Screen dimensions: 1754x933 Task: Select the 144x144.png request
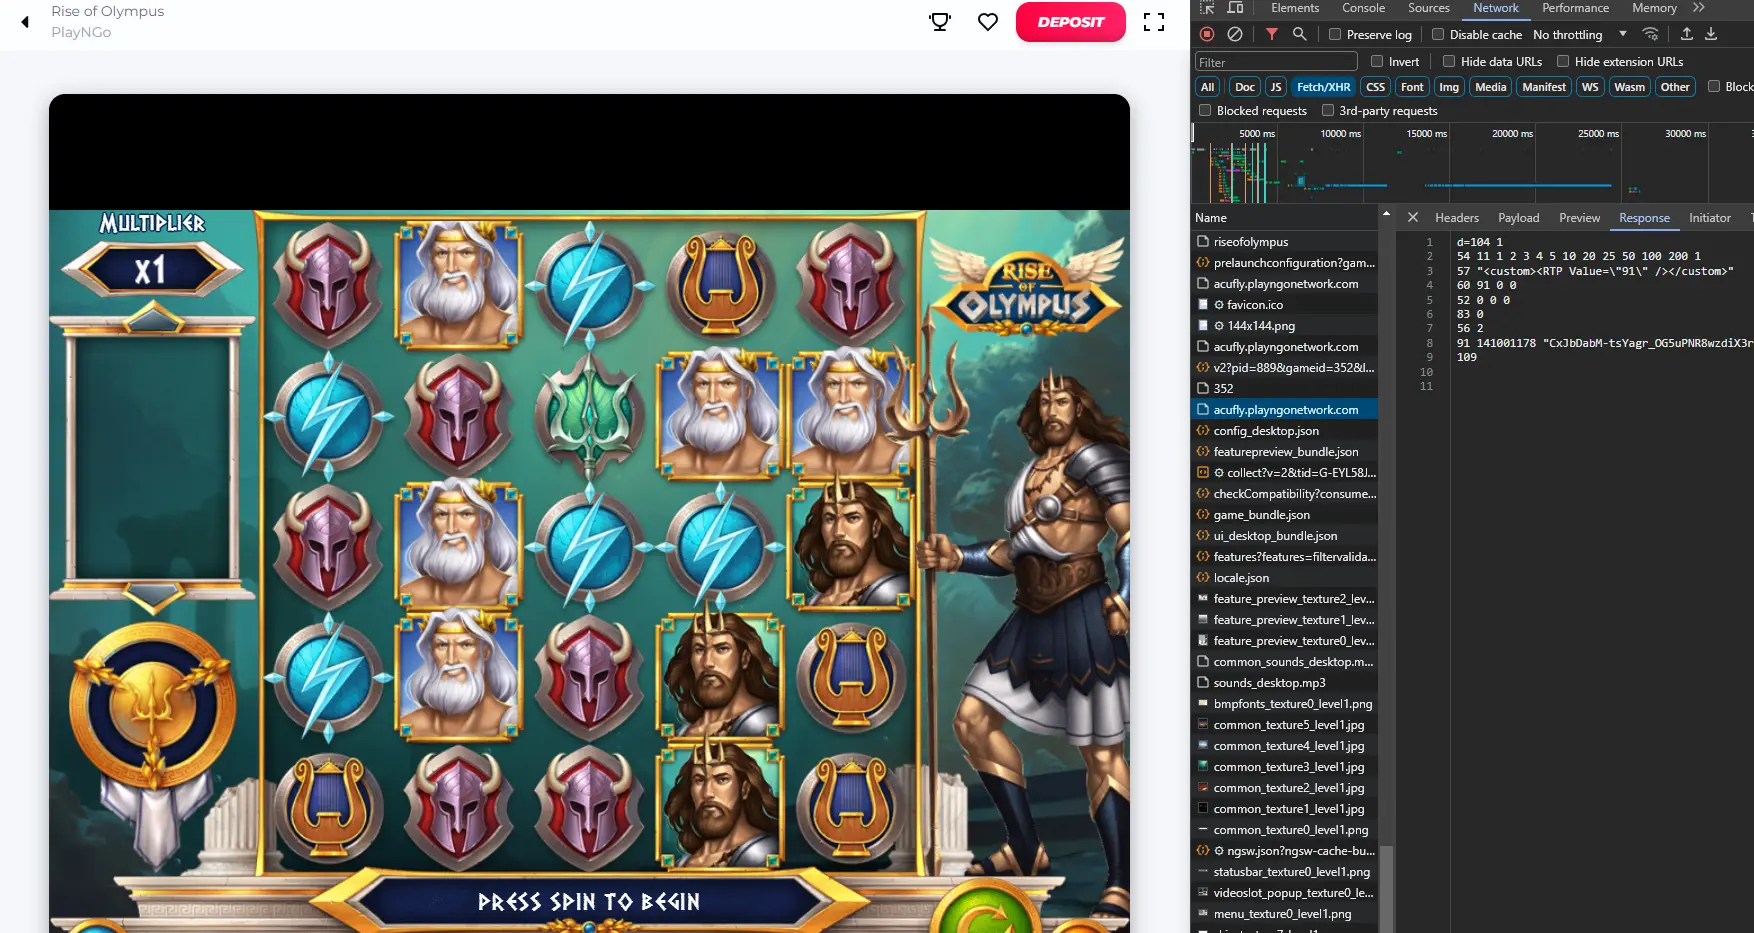1286,325
